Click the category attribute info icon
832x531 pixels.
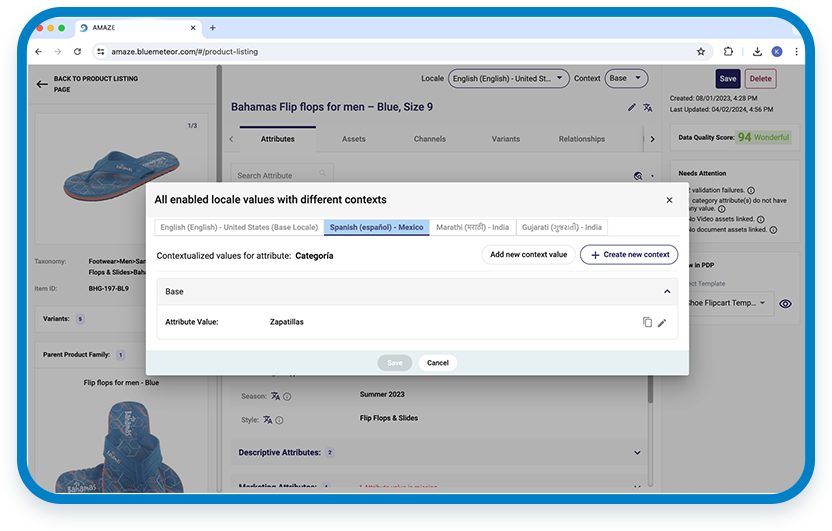click(722, 208)
